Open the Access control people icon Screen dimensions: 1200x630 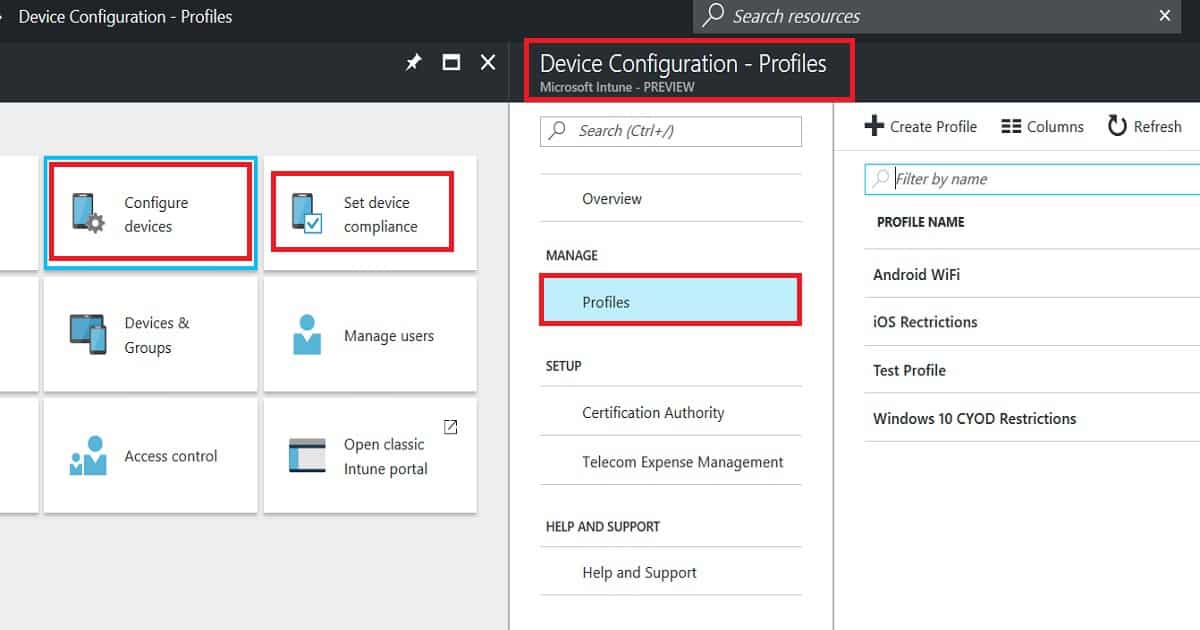tap(88, 455)
